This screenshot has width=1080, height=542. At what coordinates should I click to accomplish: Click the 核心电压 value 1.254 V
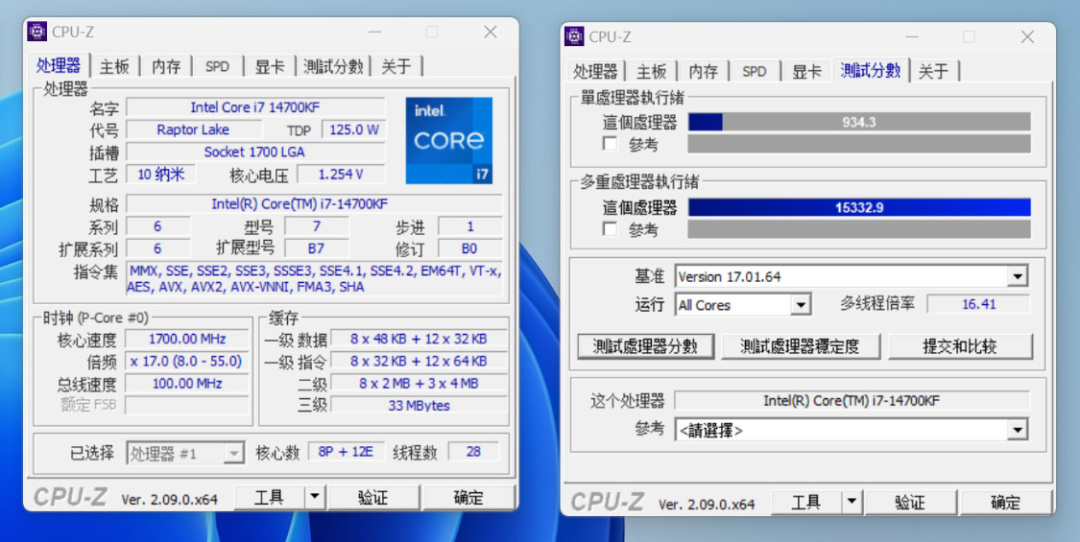(341, 174)
